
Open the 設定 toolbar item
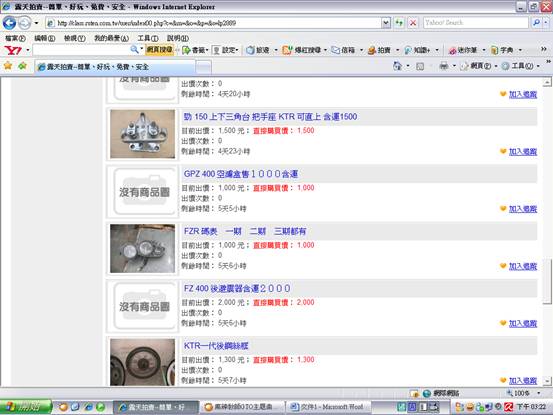pyautogui.click(x=226, y=50)
